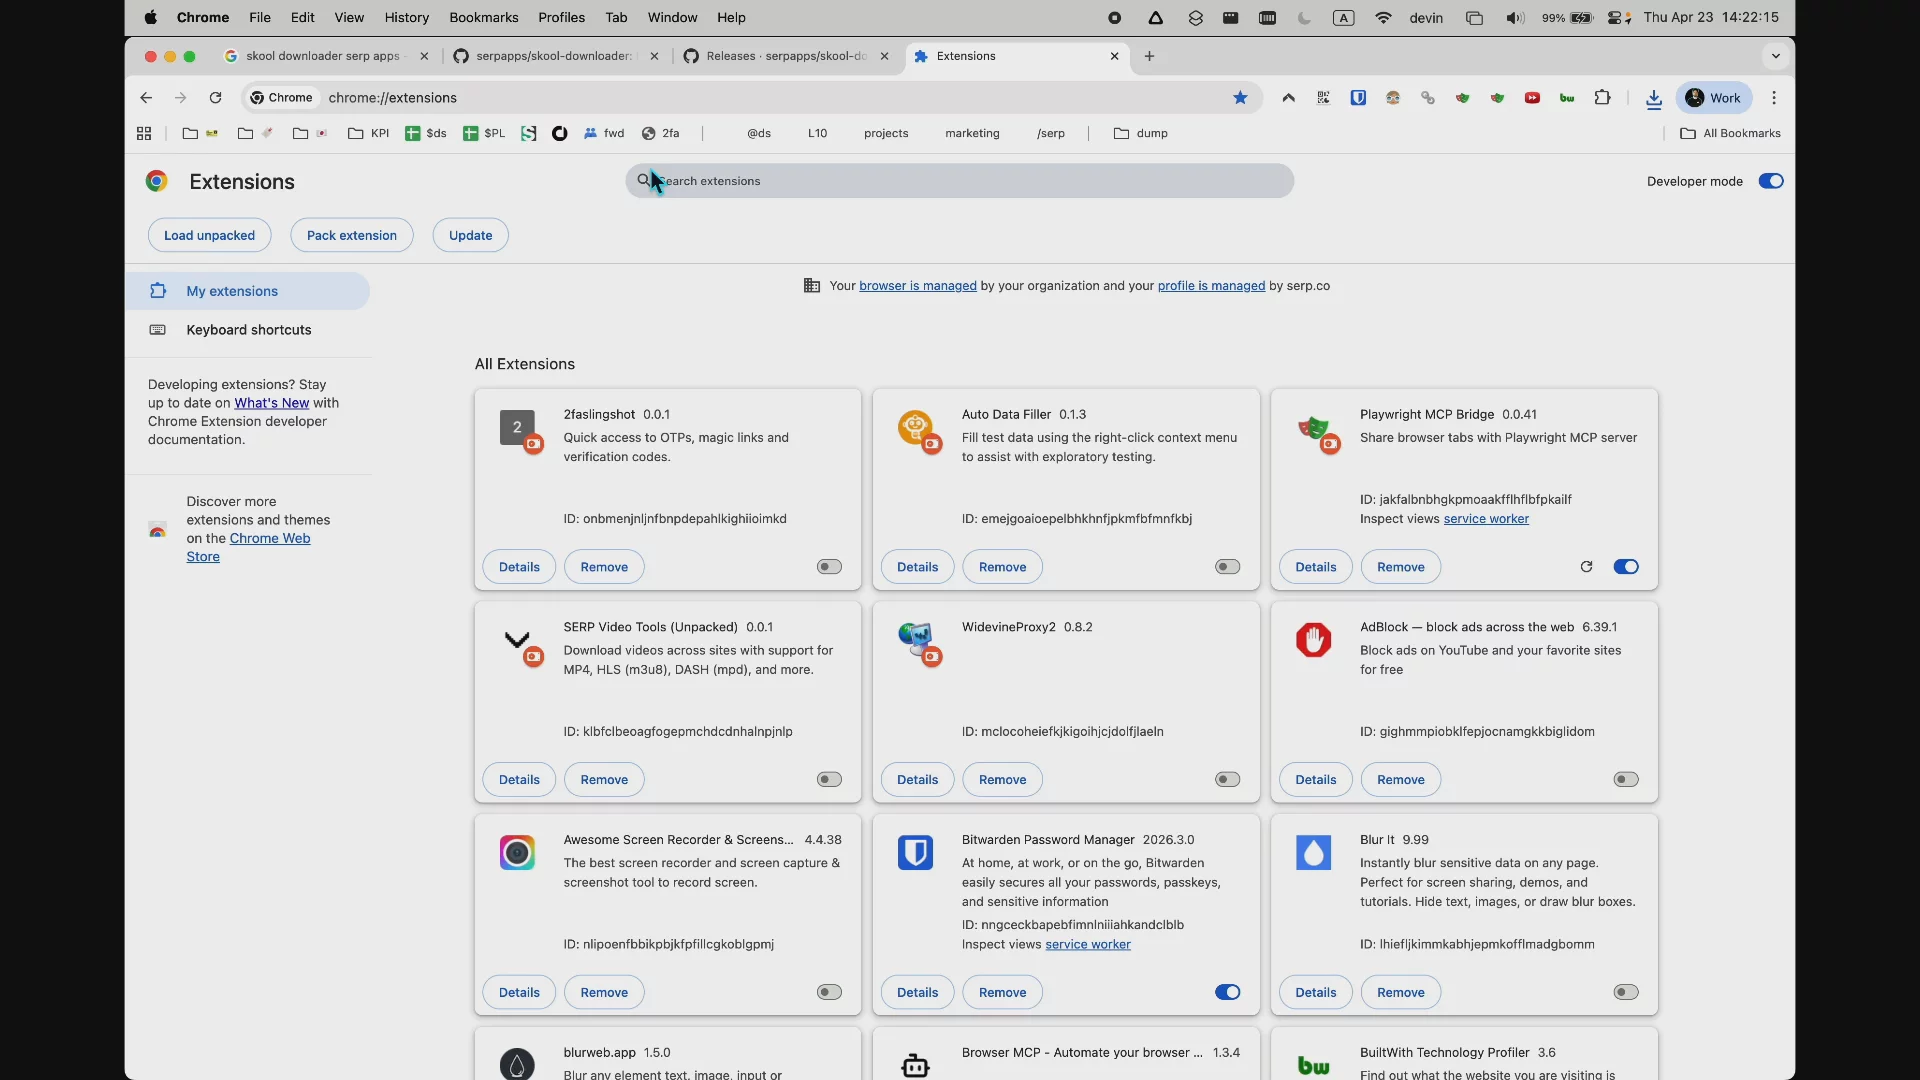Screen dimensions: 1920x1080
Task: Click the Bitwarden Password Manager card icon
Action: tap(915, 853)
